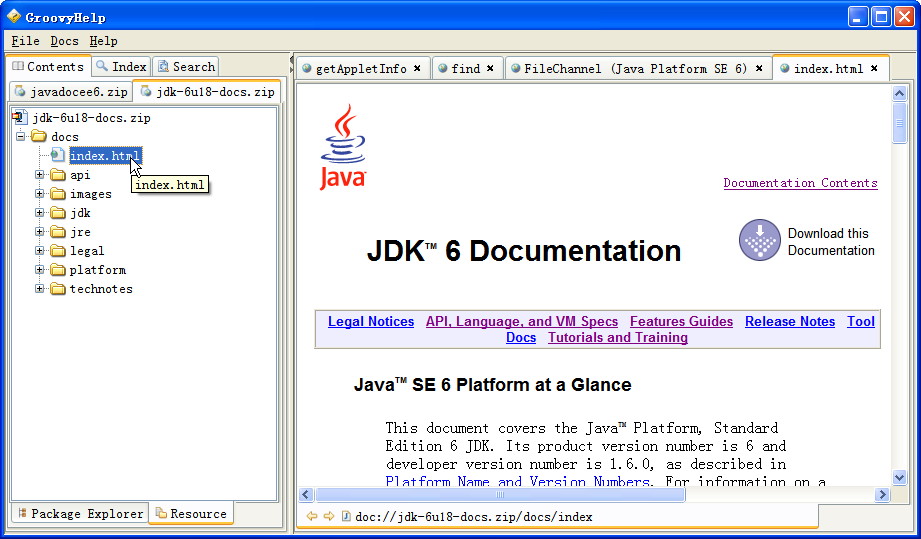Click the jdk folder icon
921x539 pixels.
point(58,213)
